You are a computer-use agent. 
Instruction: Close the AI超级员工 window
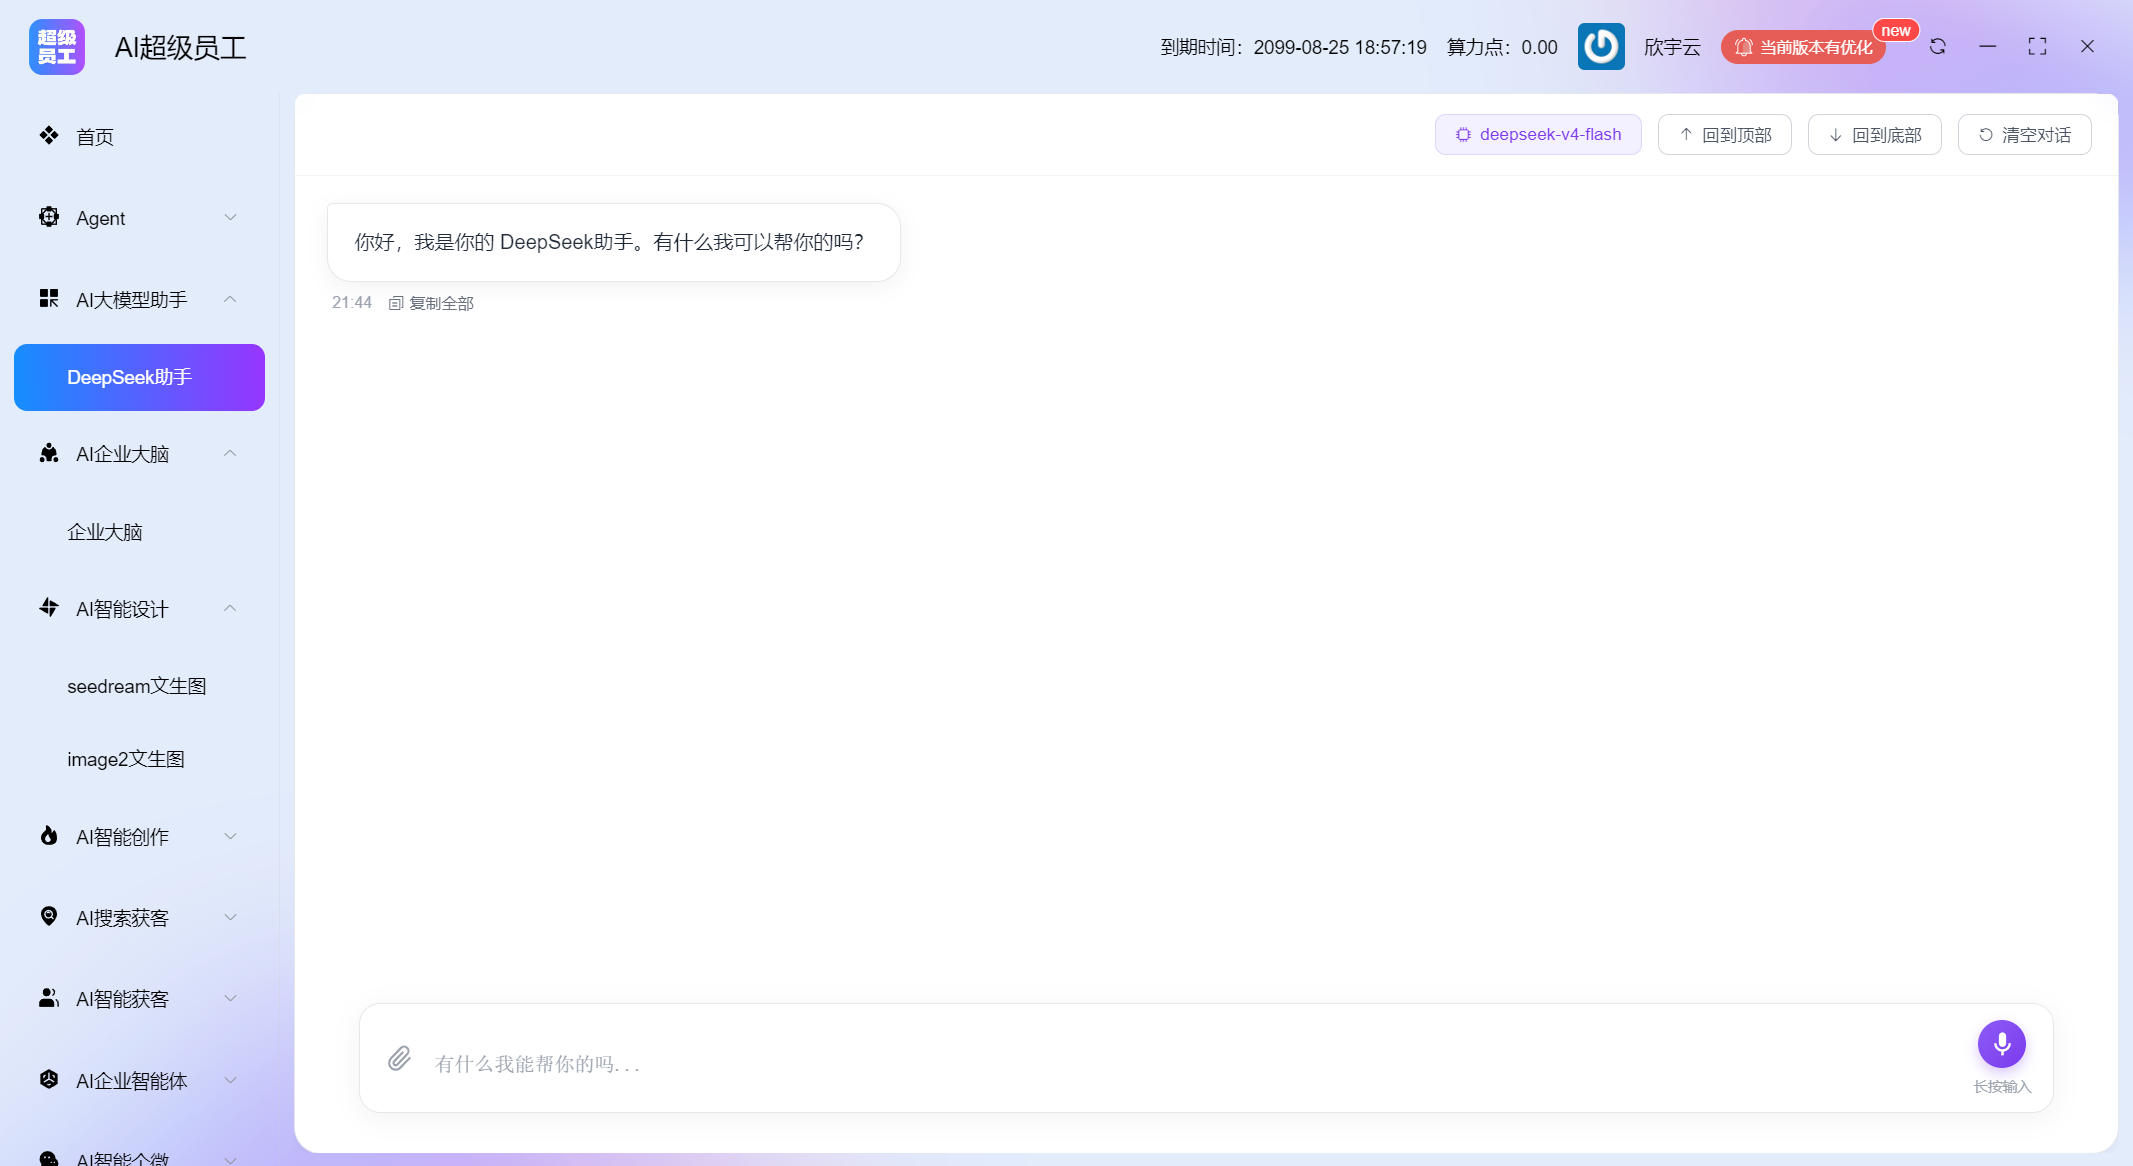(x=2087, y=47)
